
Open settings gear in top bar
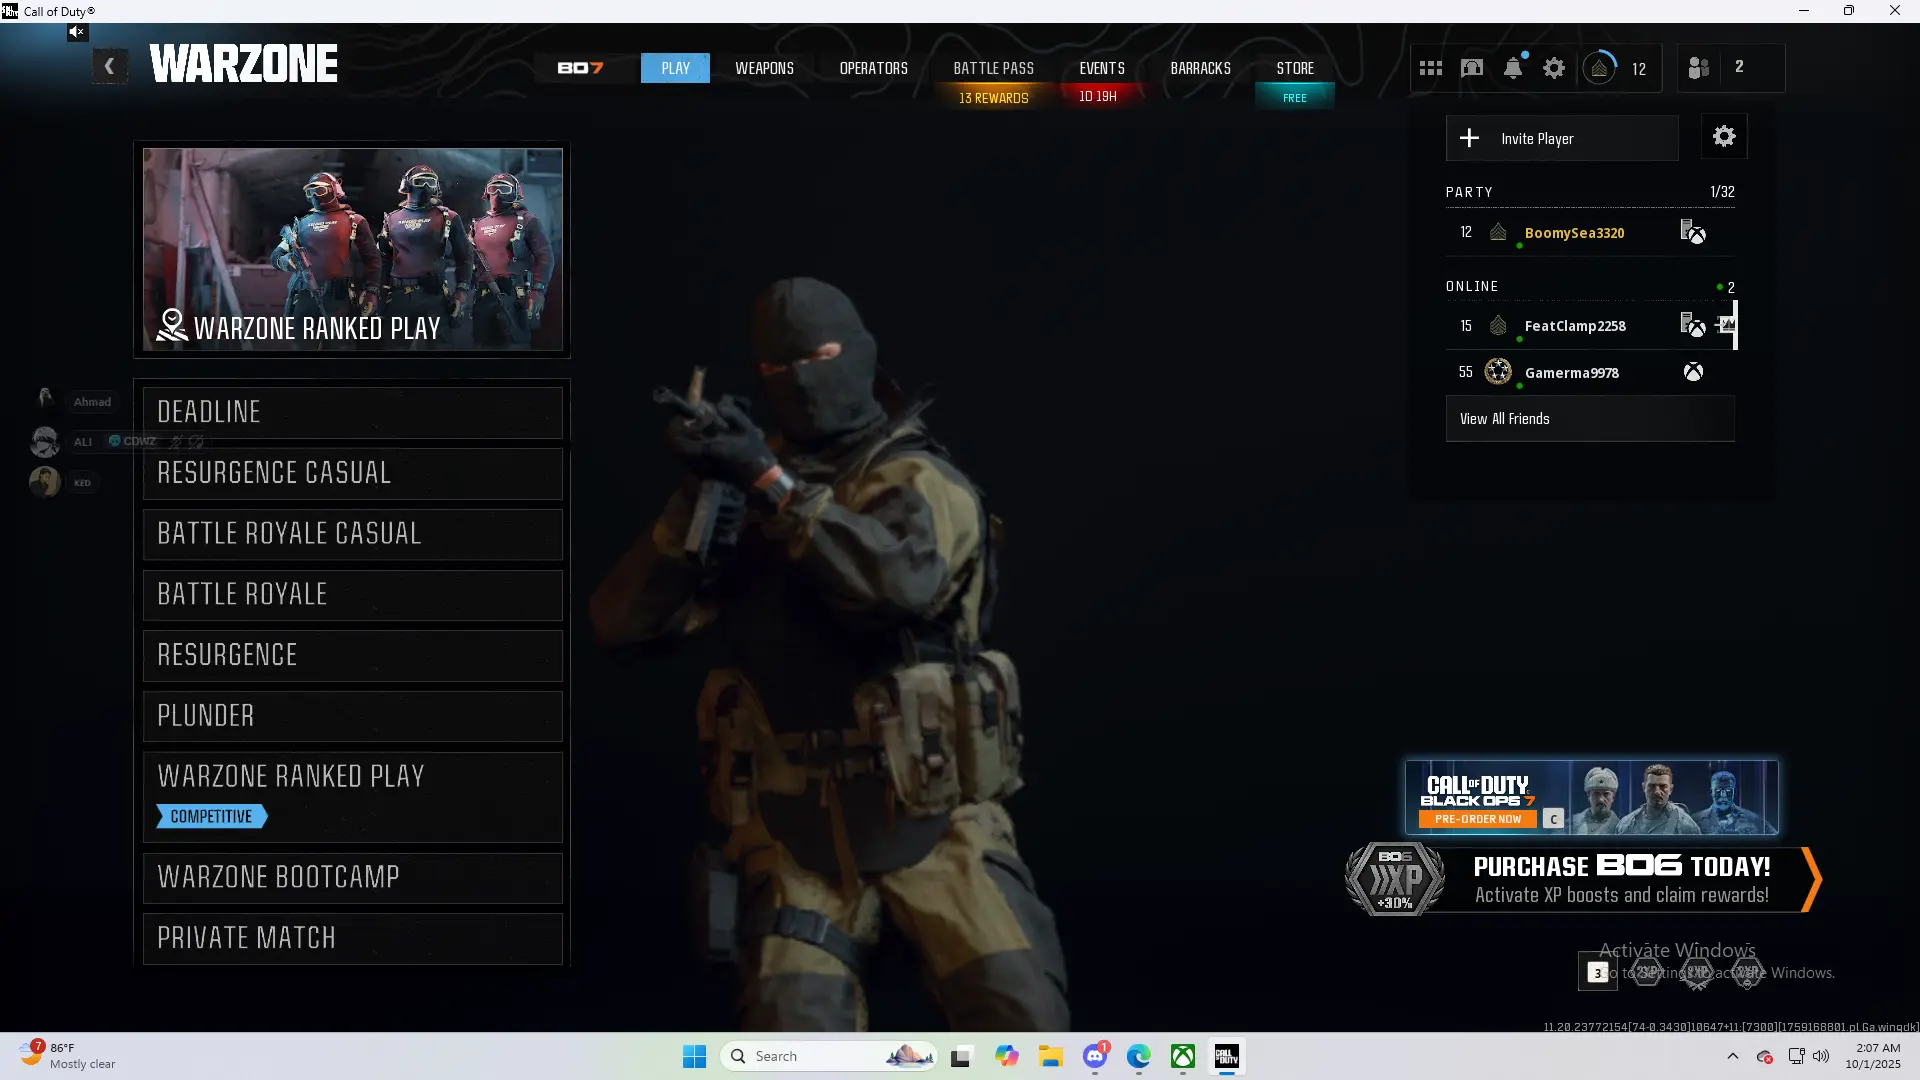(1554, 68)
